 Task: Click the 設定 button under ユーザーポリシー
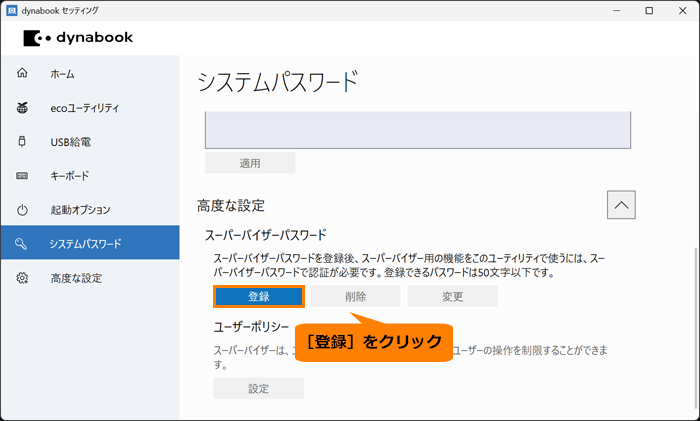tap(258, 388)
